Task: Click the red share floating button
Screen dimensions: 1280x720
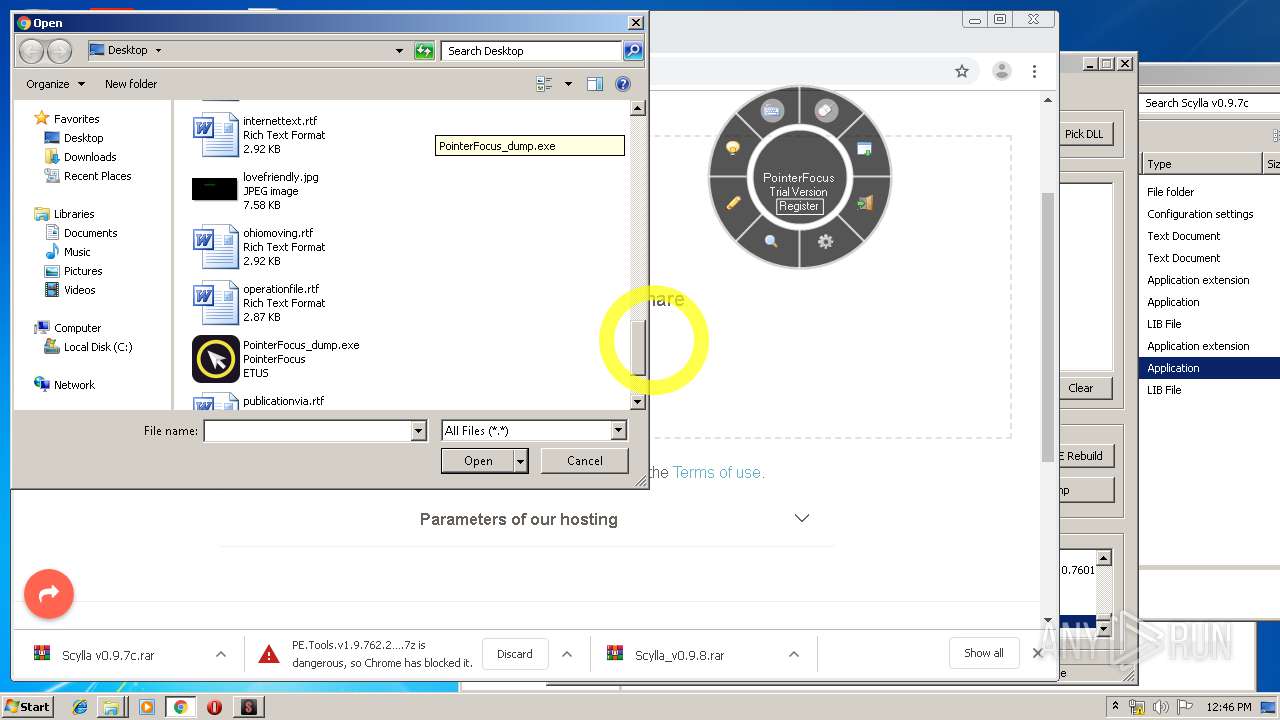Action: pos(49,594)
